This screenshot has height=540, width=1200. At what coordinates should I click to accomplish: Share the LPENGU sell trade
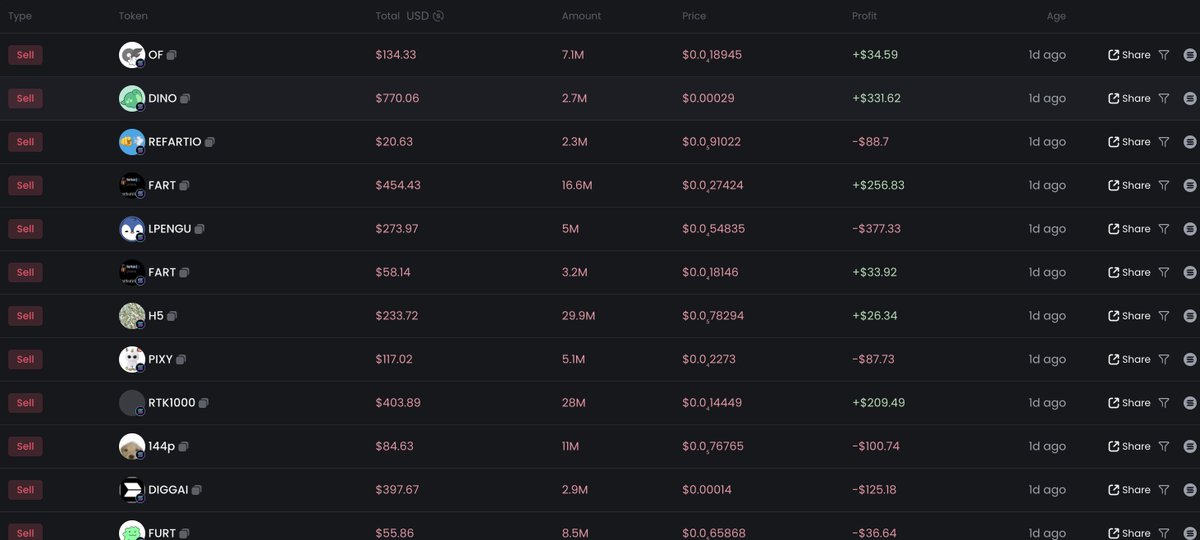pyautogui.click(x=1129, y=229)
